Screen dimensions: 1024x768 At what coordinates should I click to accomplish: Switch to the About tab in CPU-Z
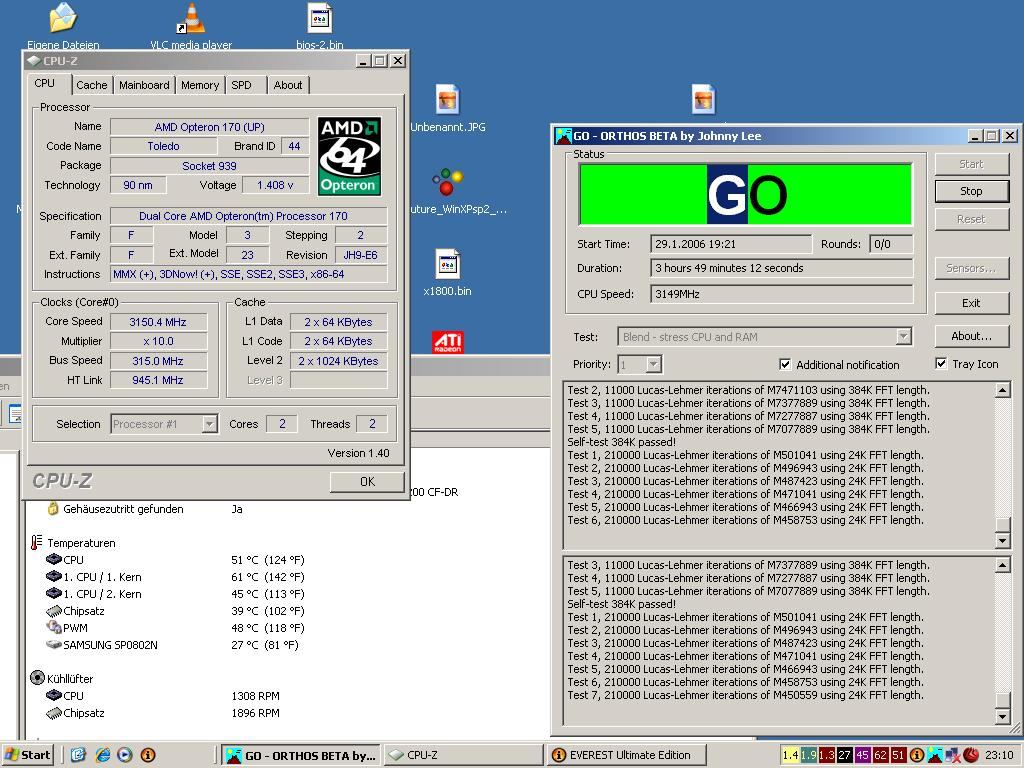288,85
